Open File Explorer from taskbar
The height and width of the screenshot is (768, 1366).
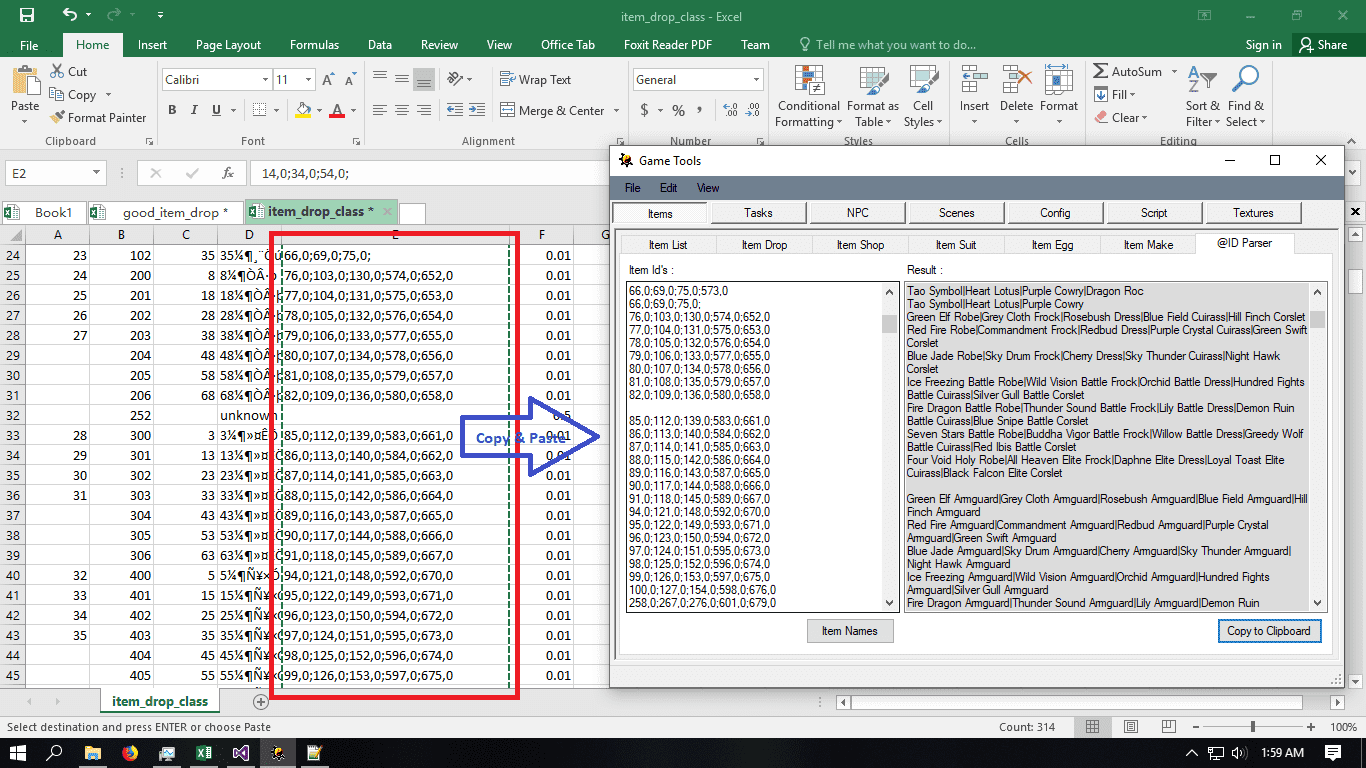tap(93, 753)
